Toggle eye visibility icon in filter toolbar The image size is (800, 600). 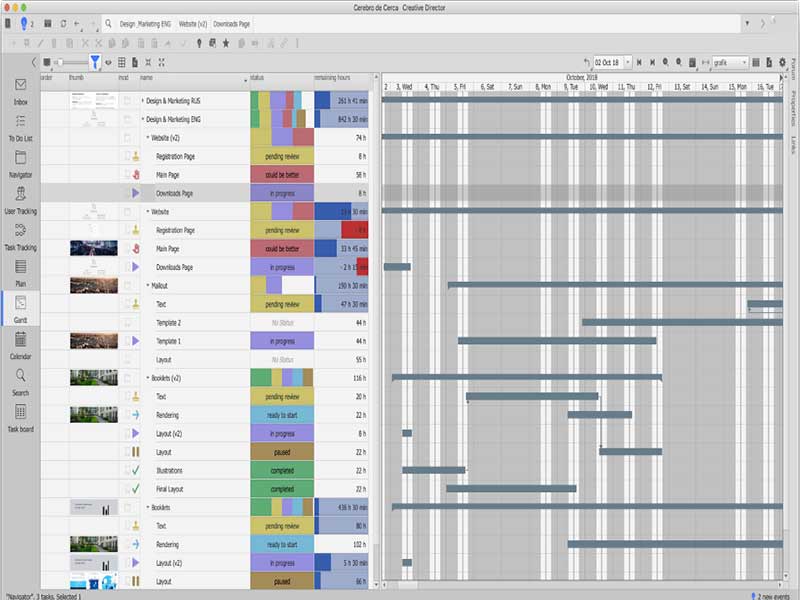[x=108, y=62]
